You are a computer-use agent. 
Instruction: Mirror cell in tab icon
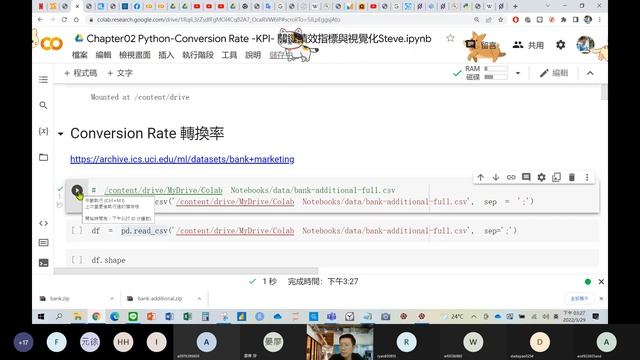[x=556, y=177]
